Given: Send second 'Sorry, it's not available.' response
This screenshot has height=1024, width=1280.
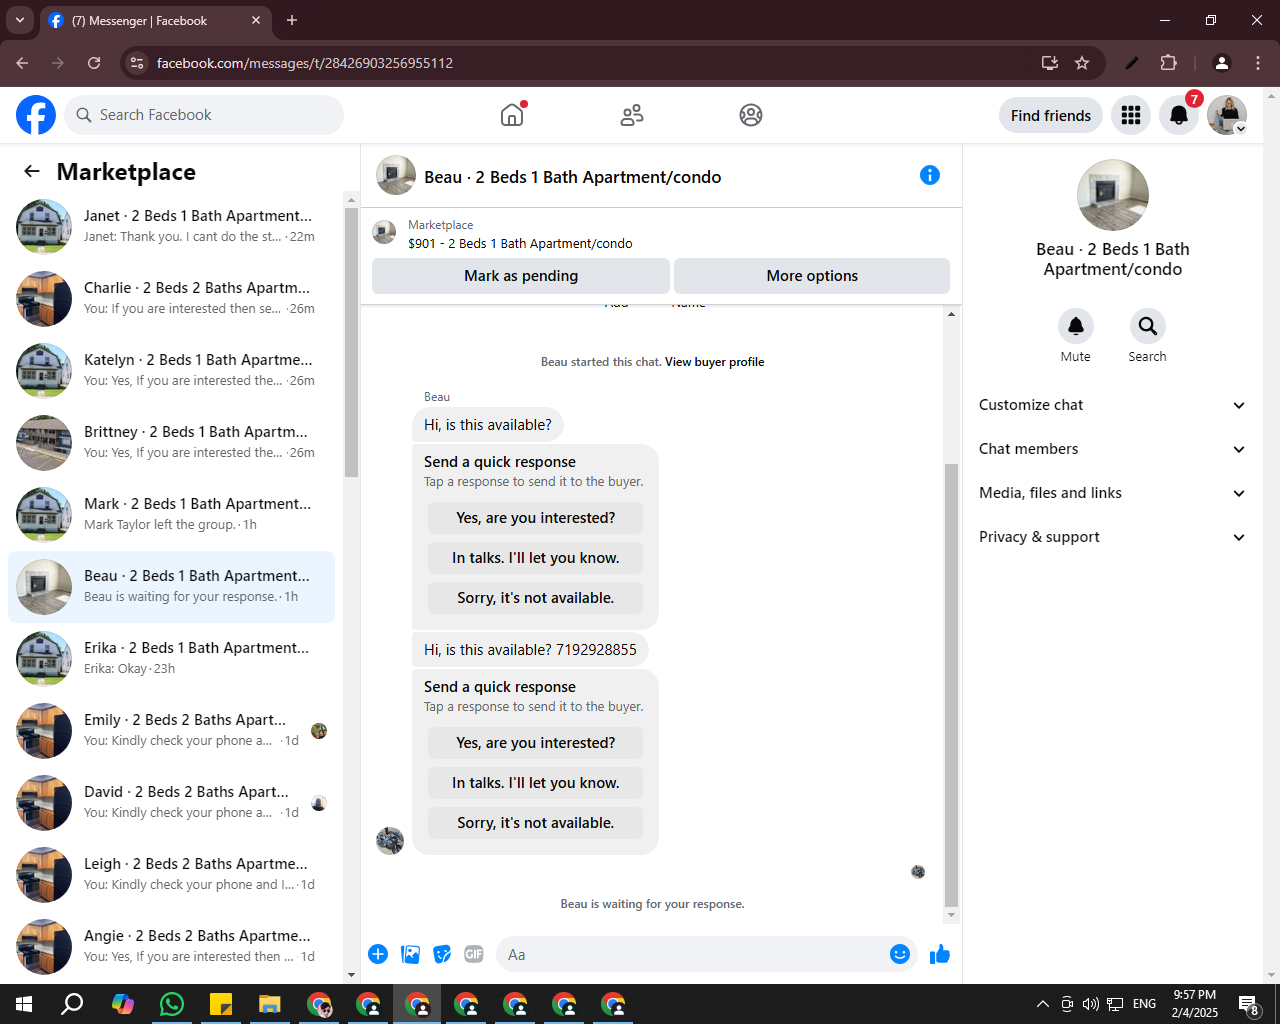Looking at the screenshot, I should pos(536,823).
